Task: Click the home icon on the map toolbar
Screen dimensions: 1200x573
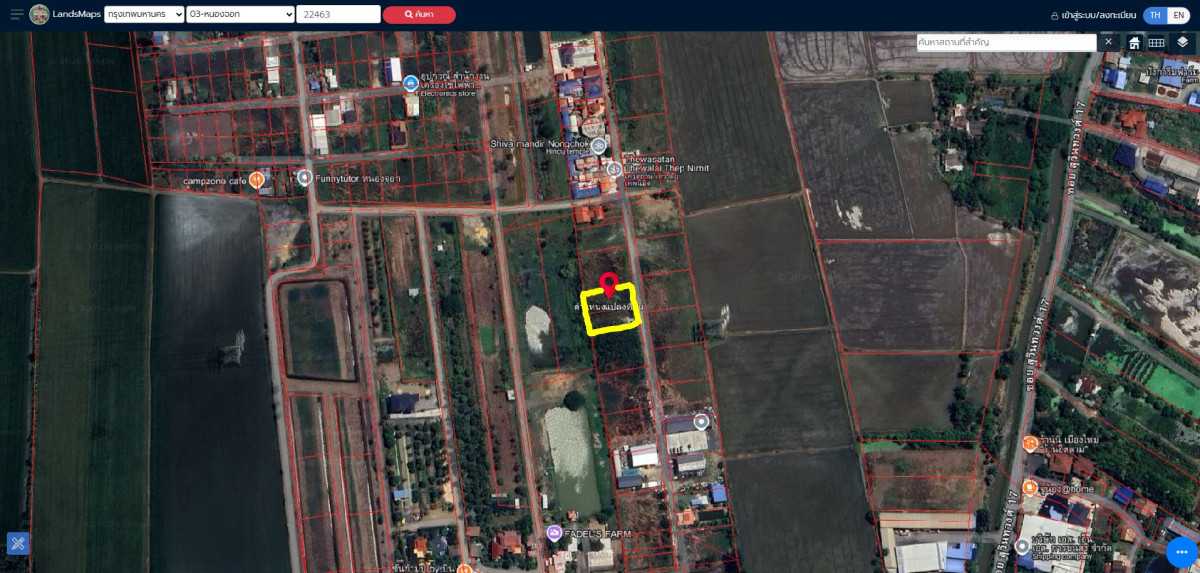Action: pos(1134,42)
